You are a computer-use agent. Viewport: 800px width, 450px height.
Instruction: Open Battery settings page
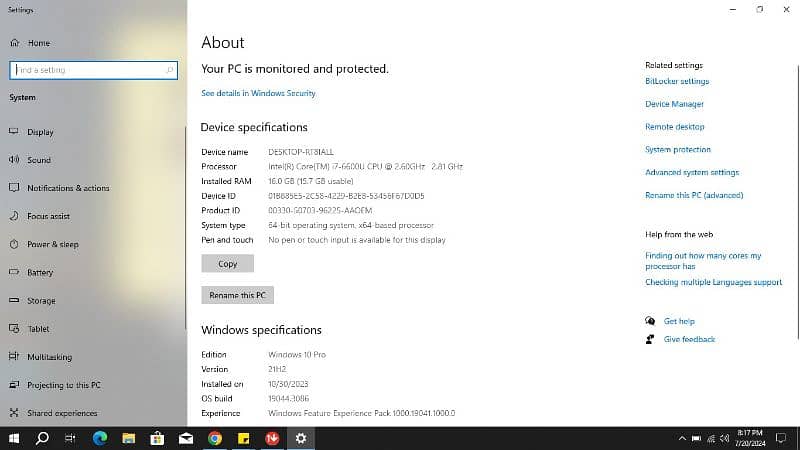[x=40, y=272]
